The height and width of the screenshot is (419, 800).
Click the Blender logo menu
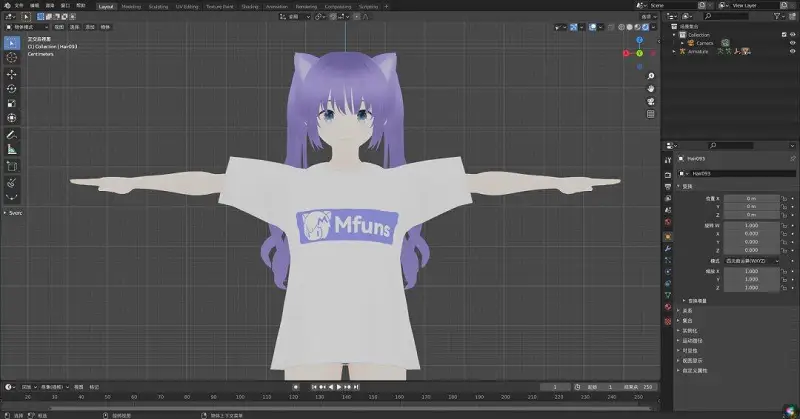7,6
